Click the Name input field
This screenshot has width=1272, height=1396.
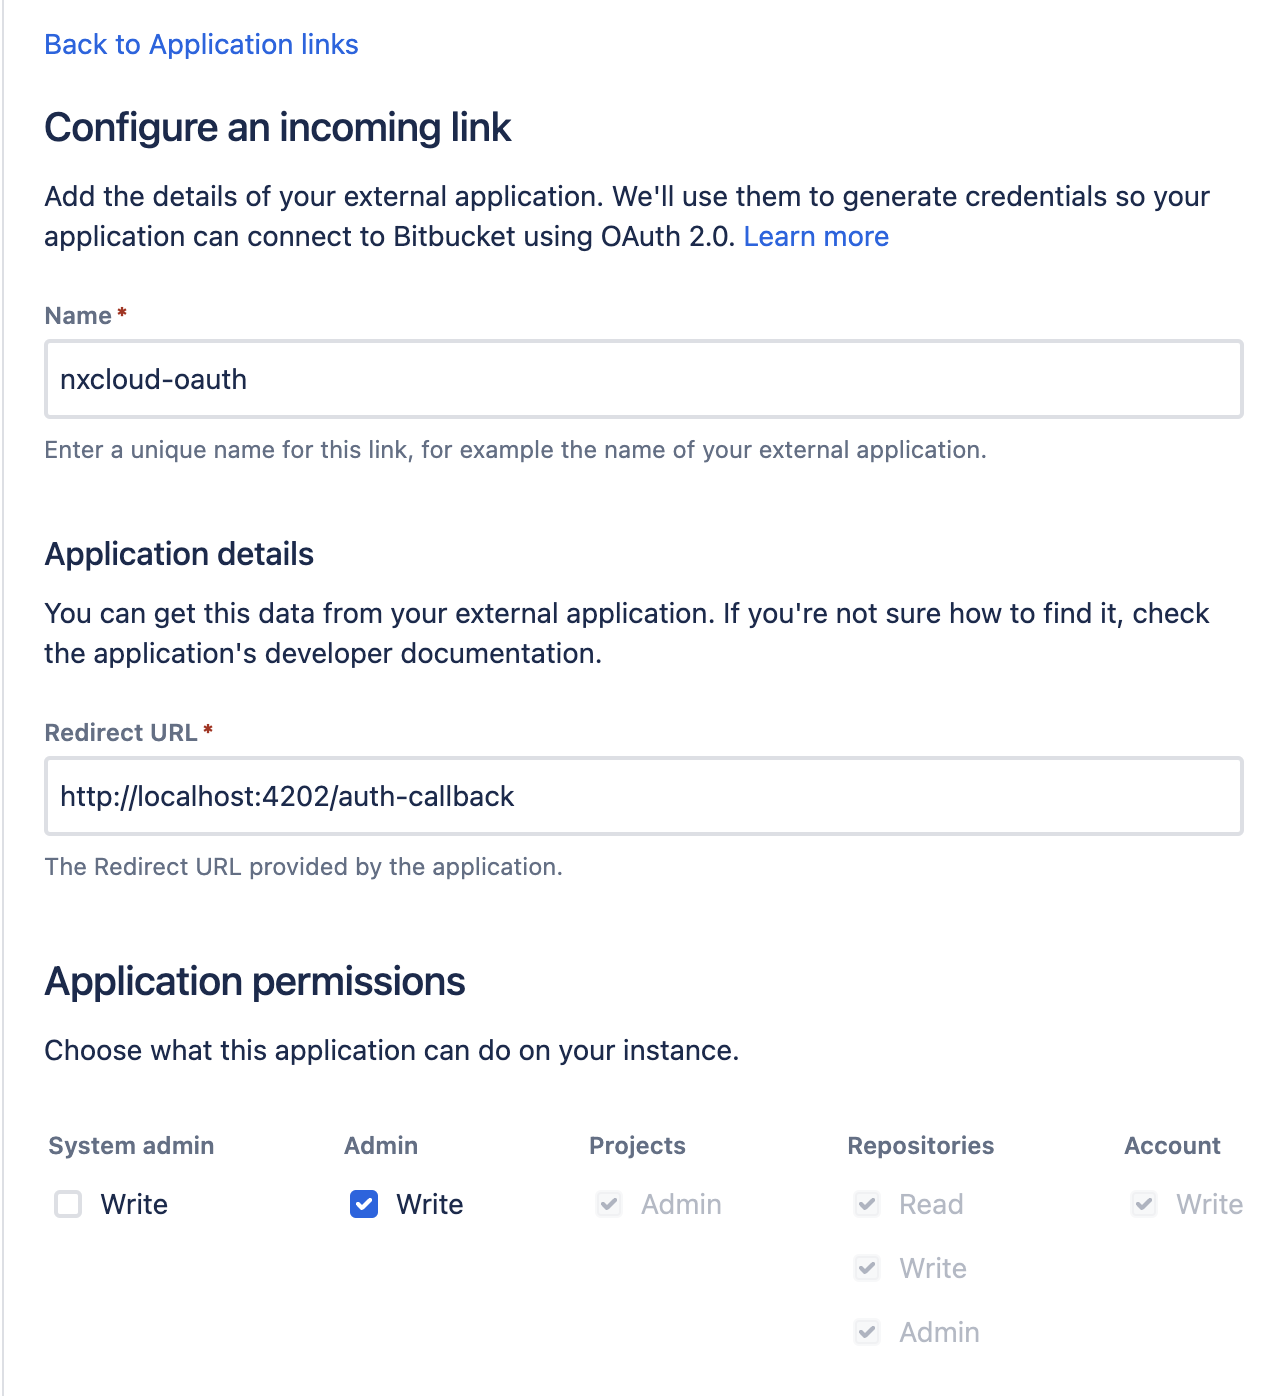coord(643,380)
